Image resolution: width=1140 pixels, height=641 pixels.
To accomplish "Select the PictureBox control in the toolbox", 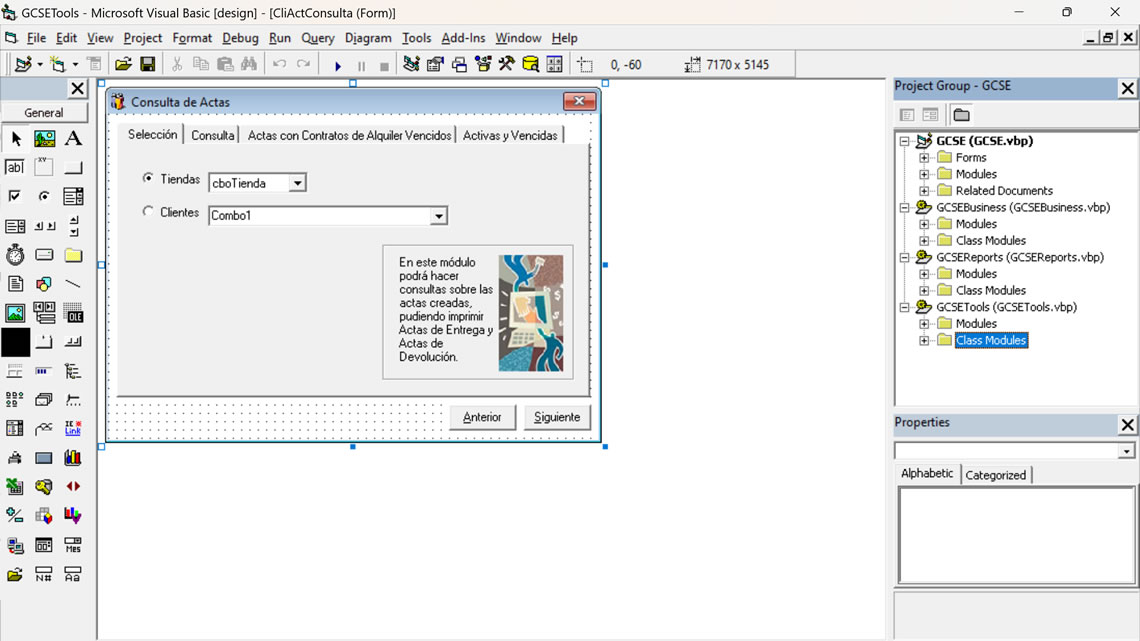I will pos(44,138).
